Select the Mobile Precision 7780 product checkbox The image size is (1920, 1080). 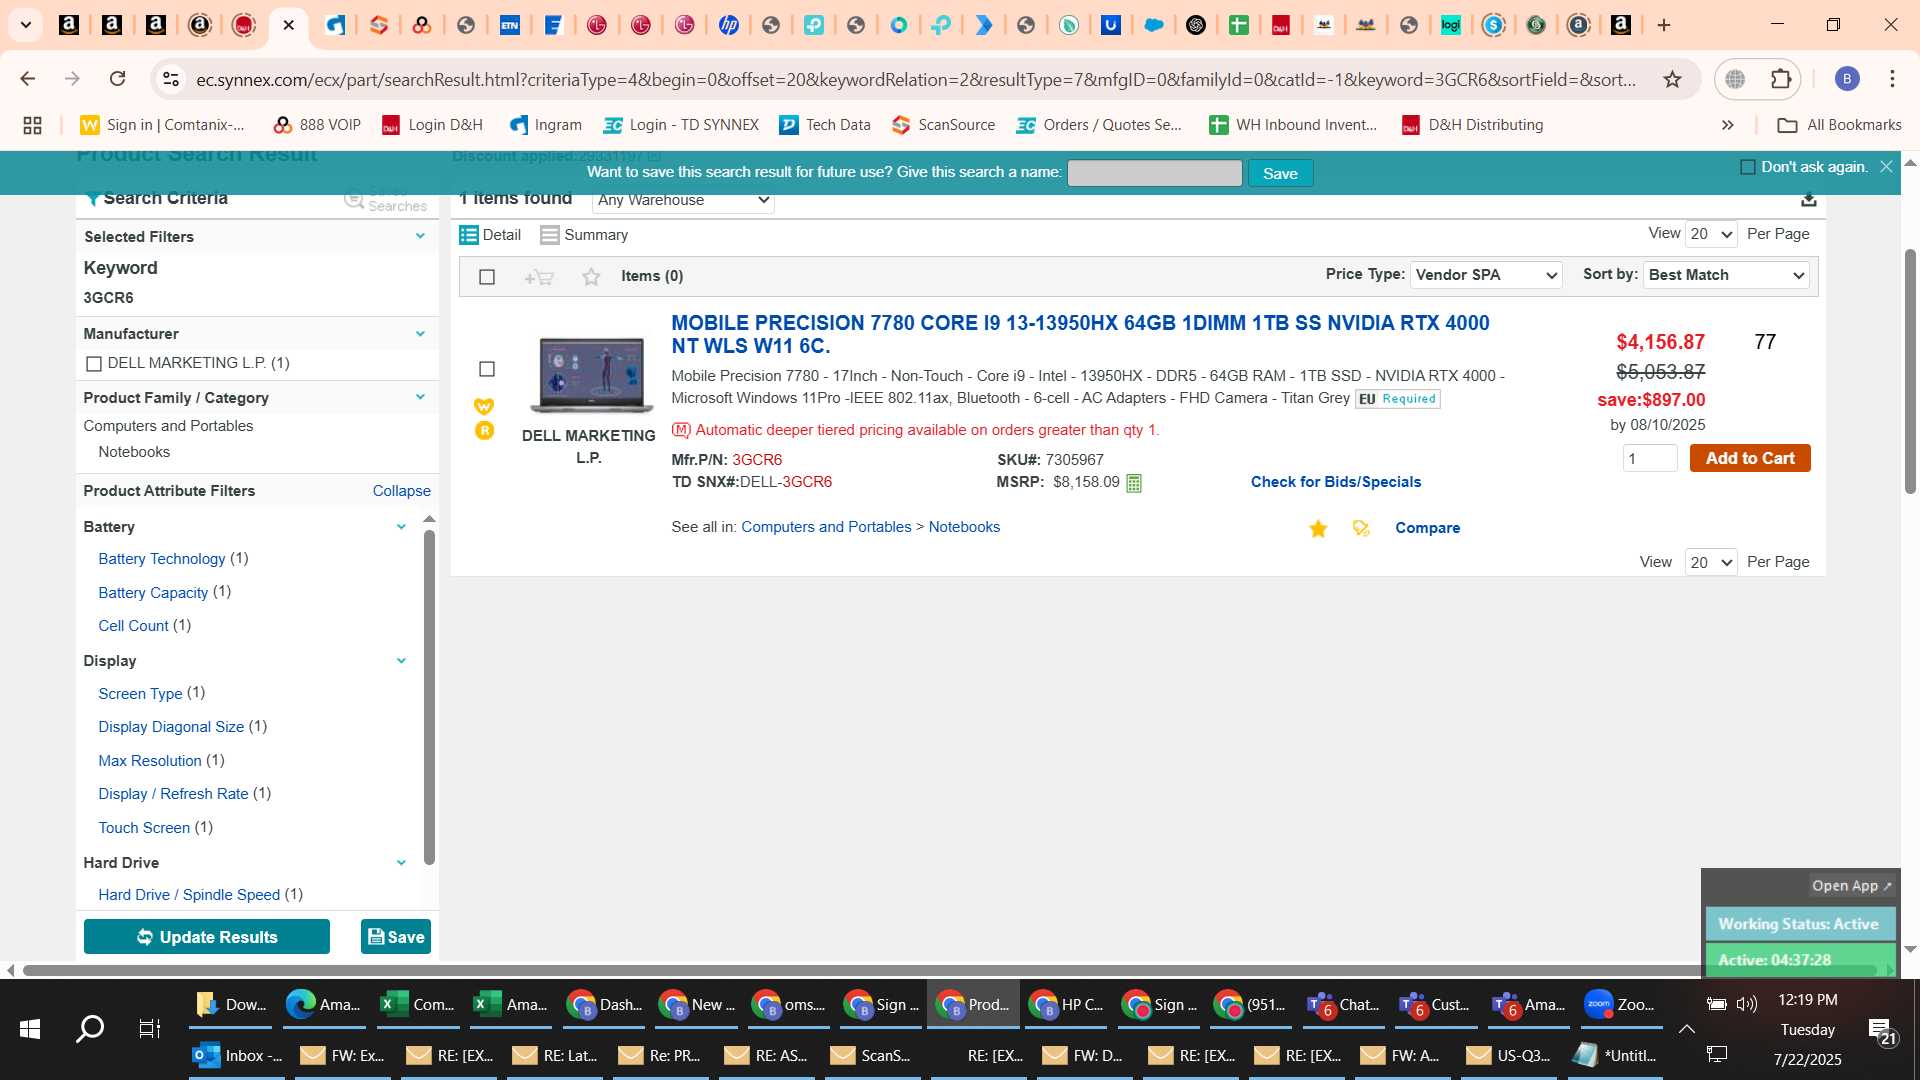[487, 369]
